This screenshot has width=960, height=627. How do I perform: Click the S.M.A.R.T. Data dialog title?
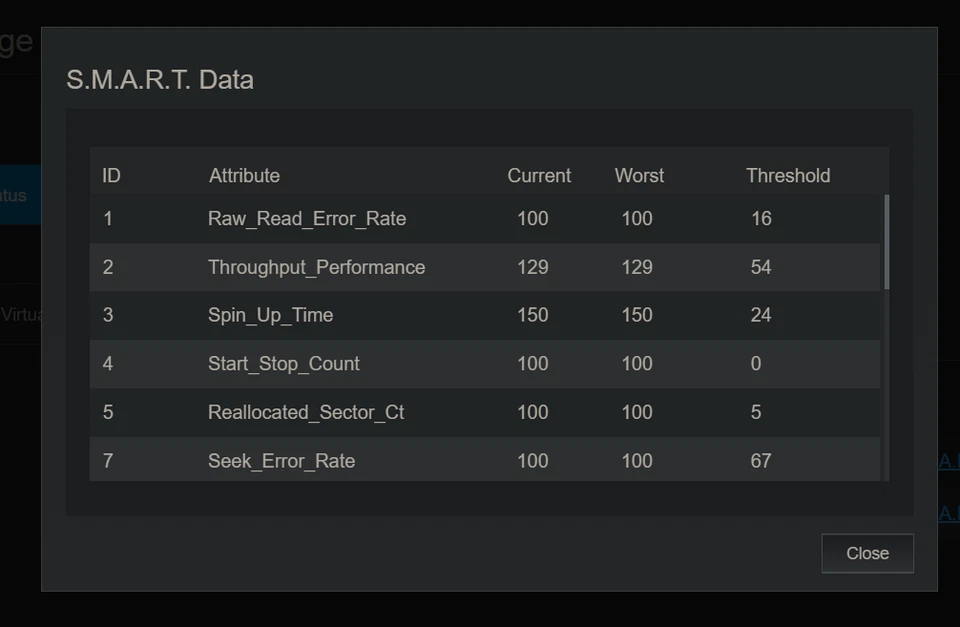tap(160, 80)
